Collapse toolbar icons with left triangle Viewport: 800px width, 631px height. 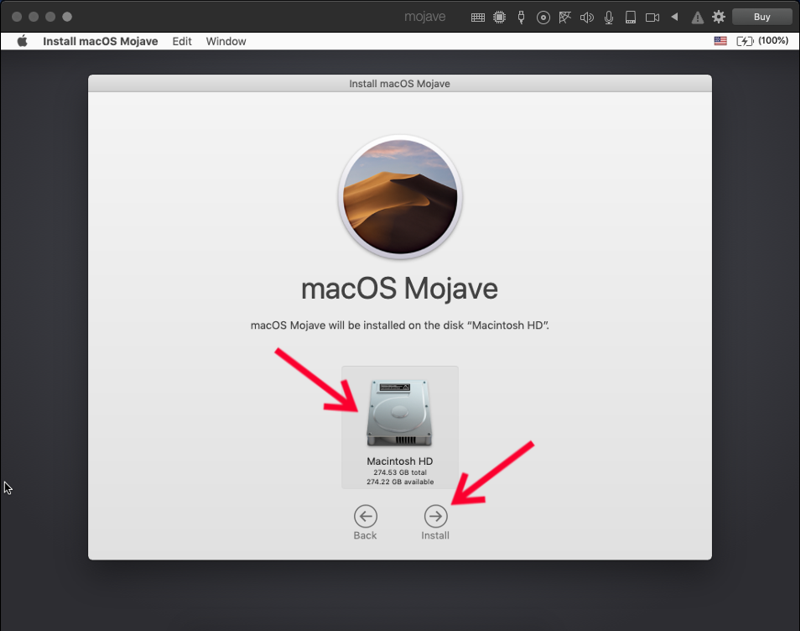[674, 17]
